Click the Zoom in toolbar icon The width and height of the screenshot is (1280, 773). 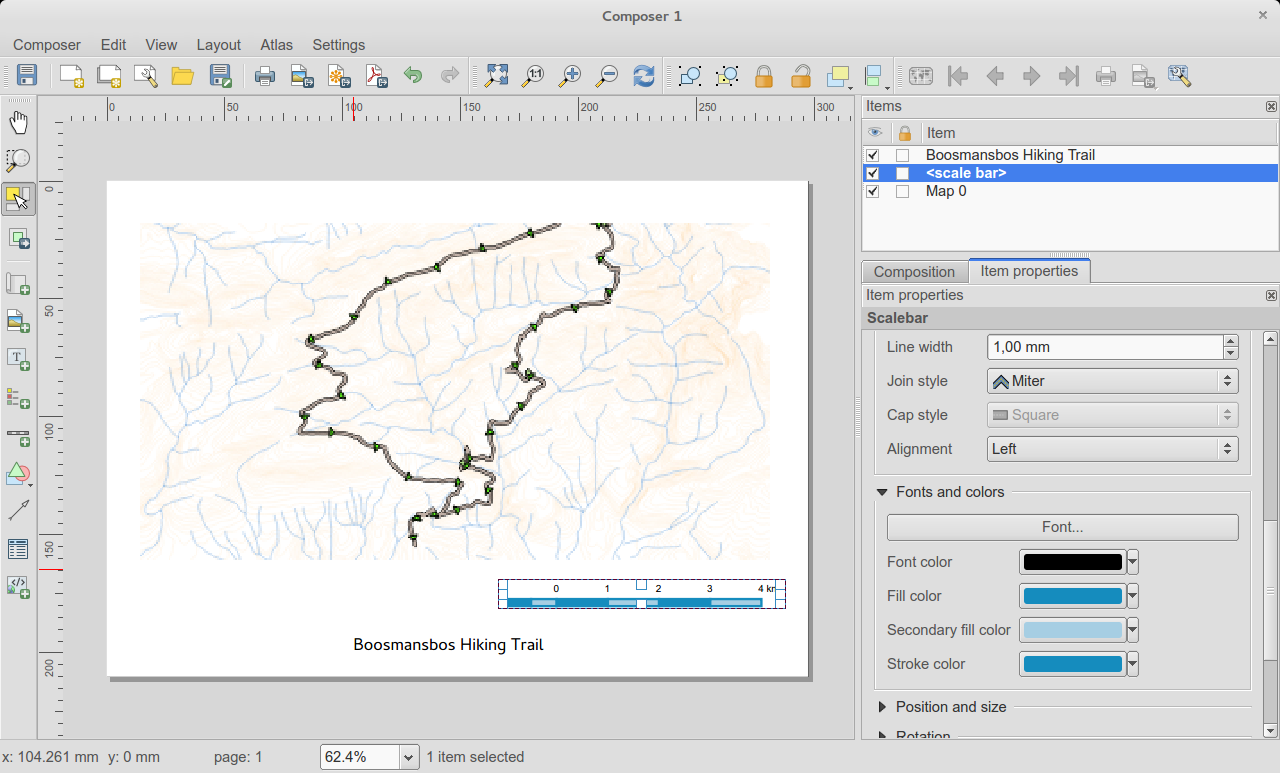click(x=570, y=76)
